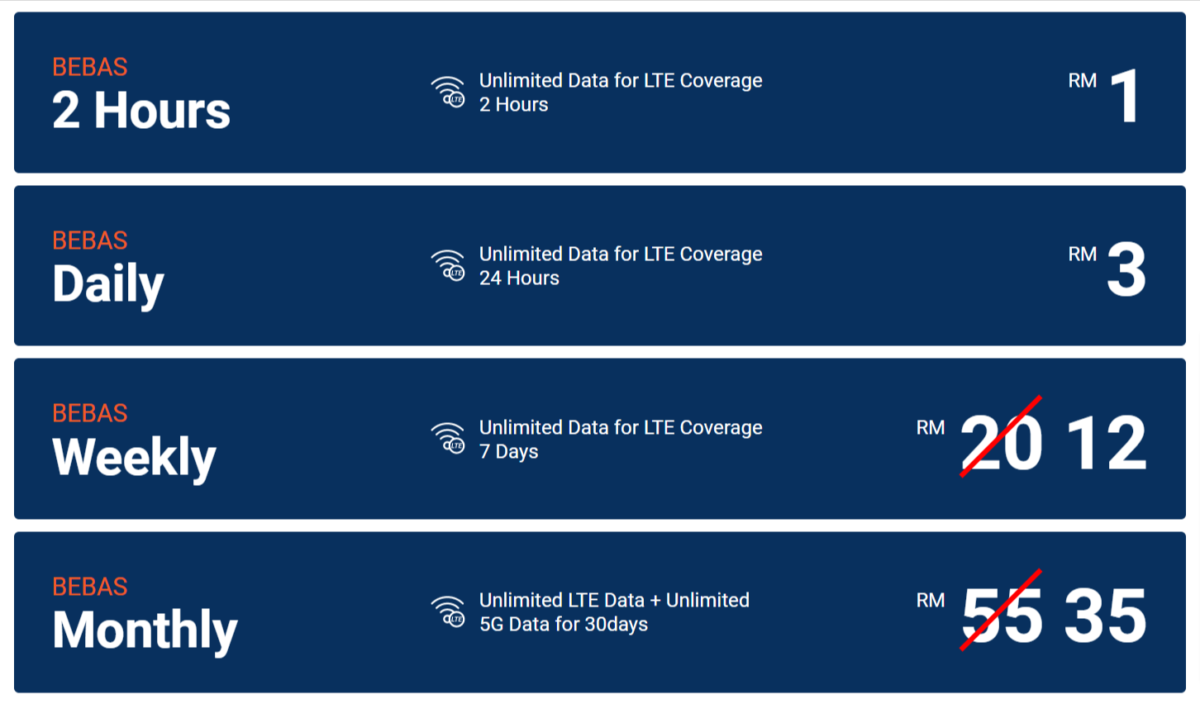Select the "2 Hours" plan title
The height and width of the screenshot is (704, 1200).
141,111
